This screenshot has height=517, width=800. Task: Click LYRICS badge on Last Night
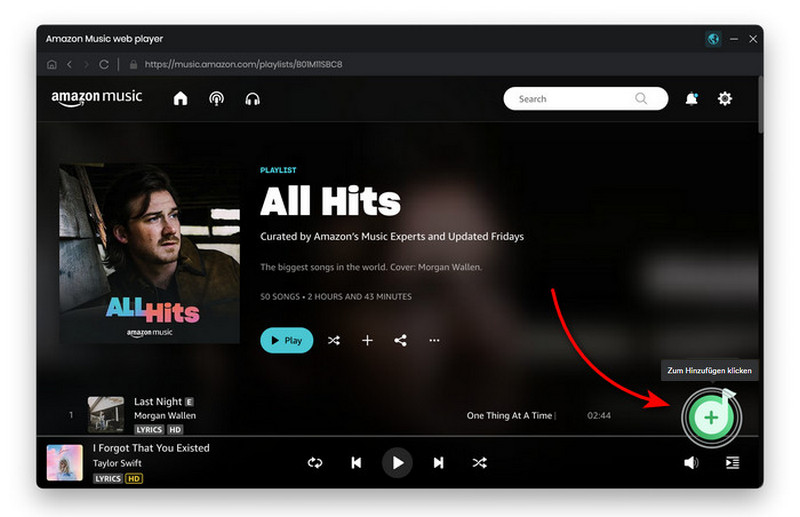149,430
